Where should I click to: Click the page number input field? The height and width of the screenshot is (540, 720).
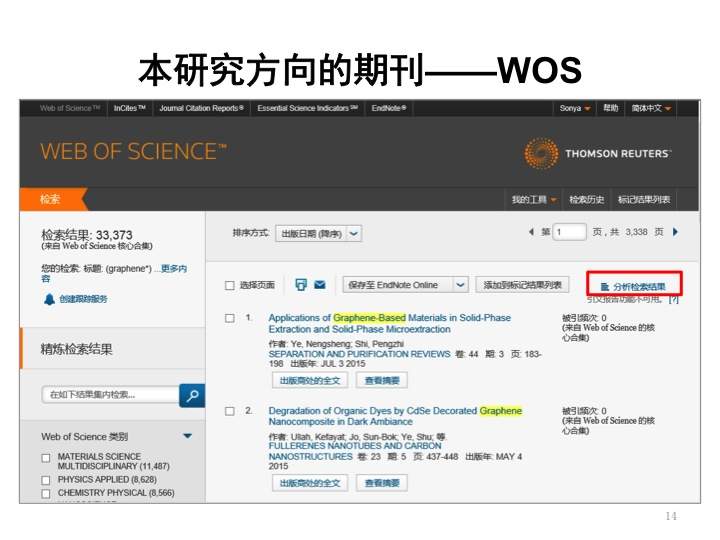point(569,232)
